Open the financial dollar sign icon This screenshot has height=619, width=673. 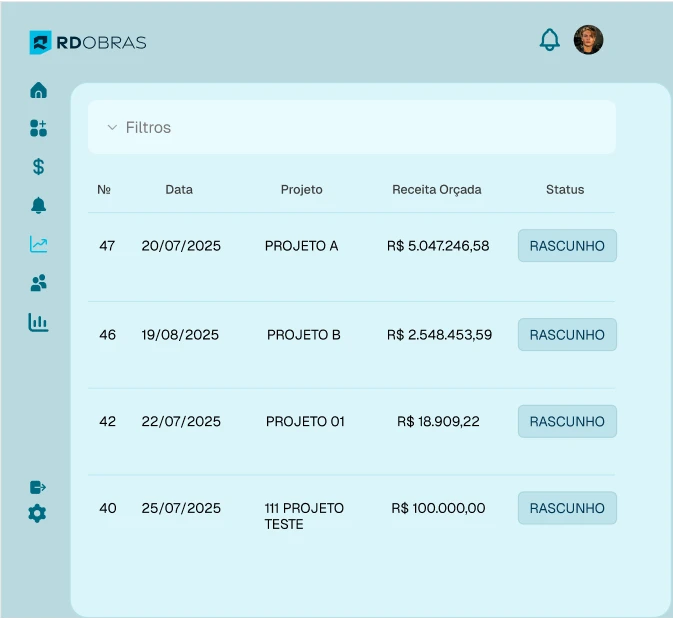pyautogui.click(x=38, y=167)
